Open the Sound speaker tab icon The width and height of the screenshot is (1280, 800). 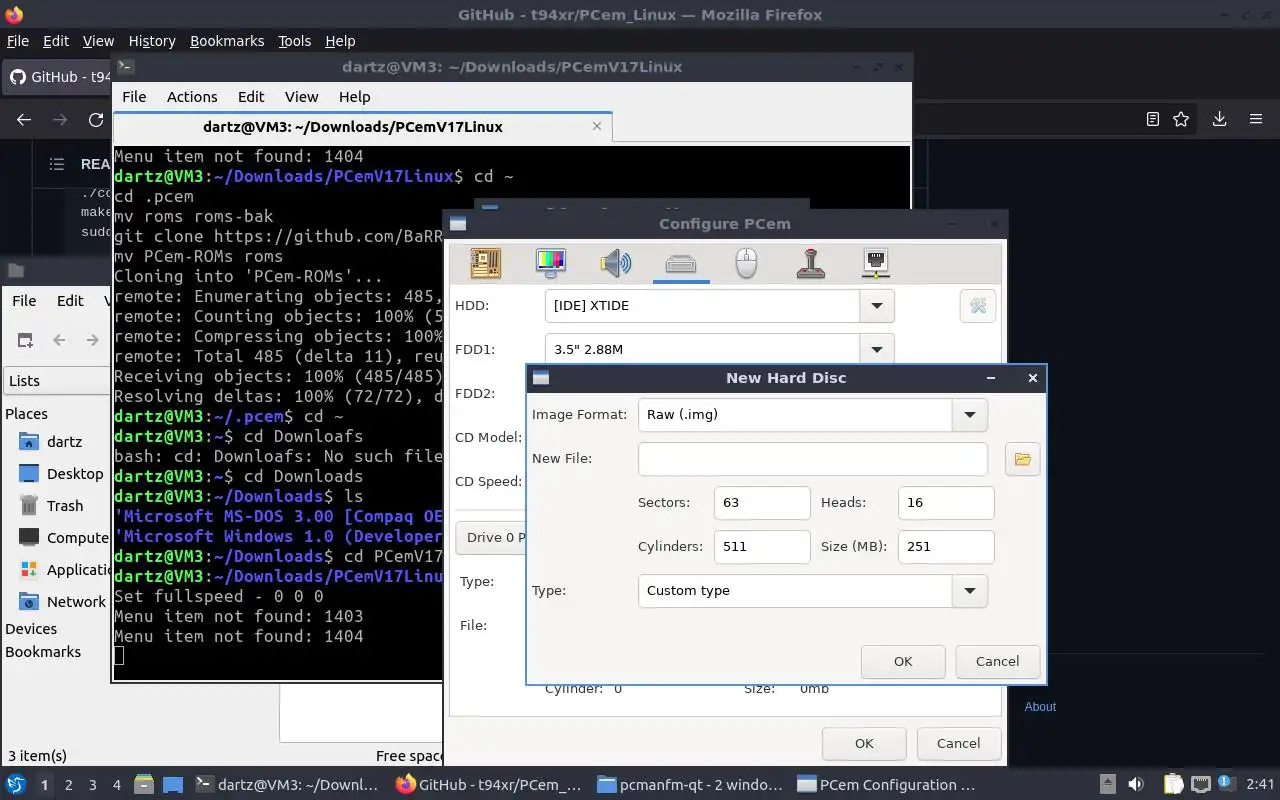(616, 263)
